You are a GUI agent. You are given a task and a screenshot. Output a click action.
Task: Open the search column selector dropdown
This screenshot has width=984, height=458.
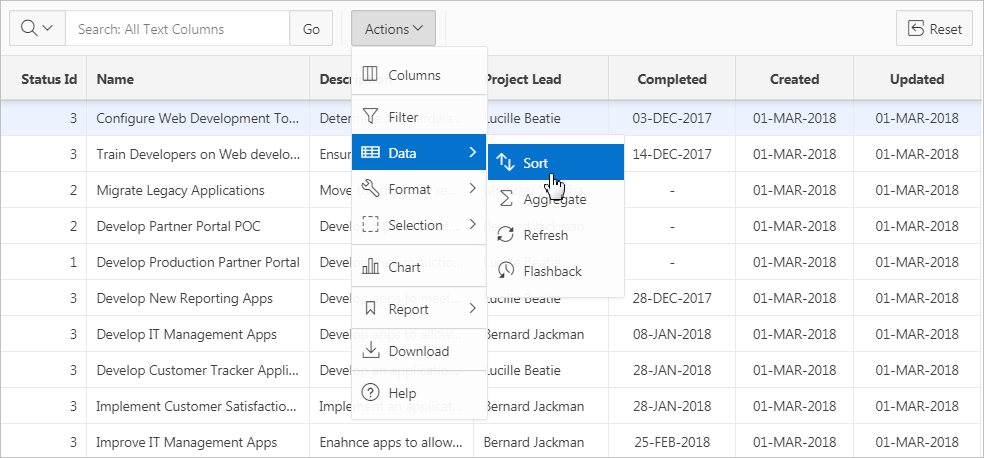click(x=37, y=29)
